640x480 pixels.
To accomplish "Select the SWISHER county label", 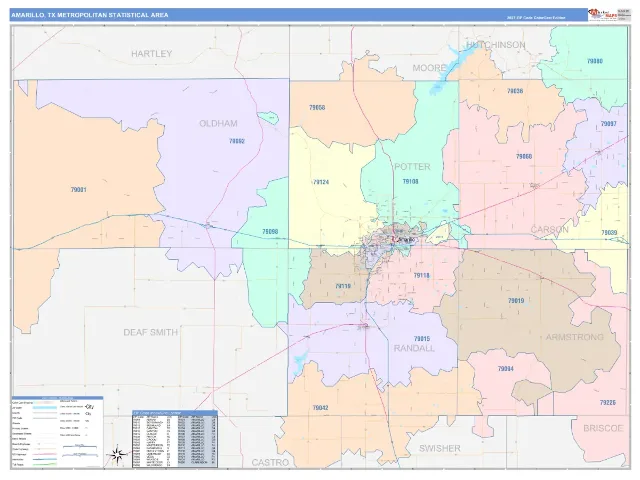I will [440, 448].
